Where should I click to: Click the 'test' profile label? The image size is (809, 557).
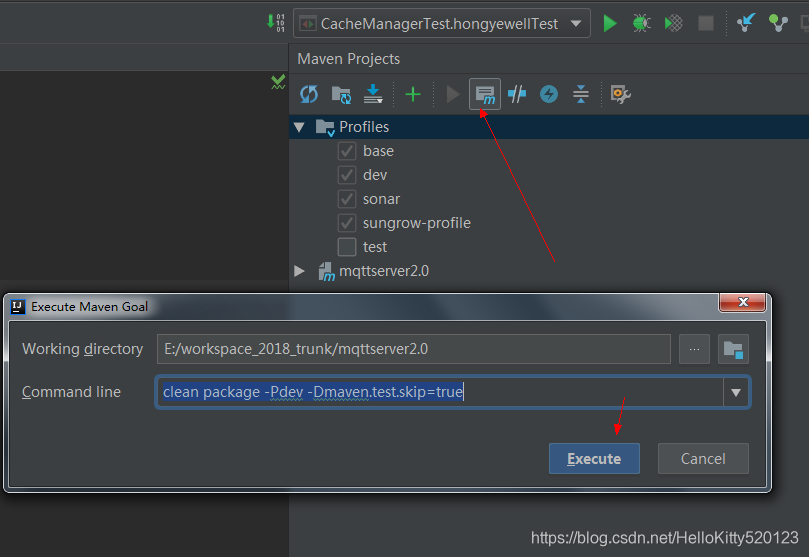click(375, 248)
